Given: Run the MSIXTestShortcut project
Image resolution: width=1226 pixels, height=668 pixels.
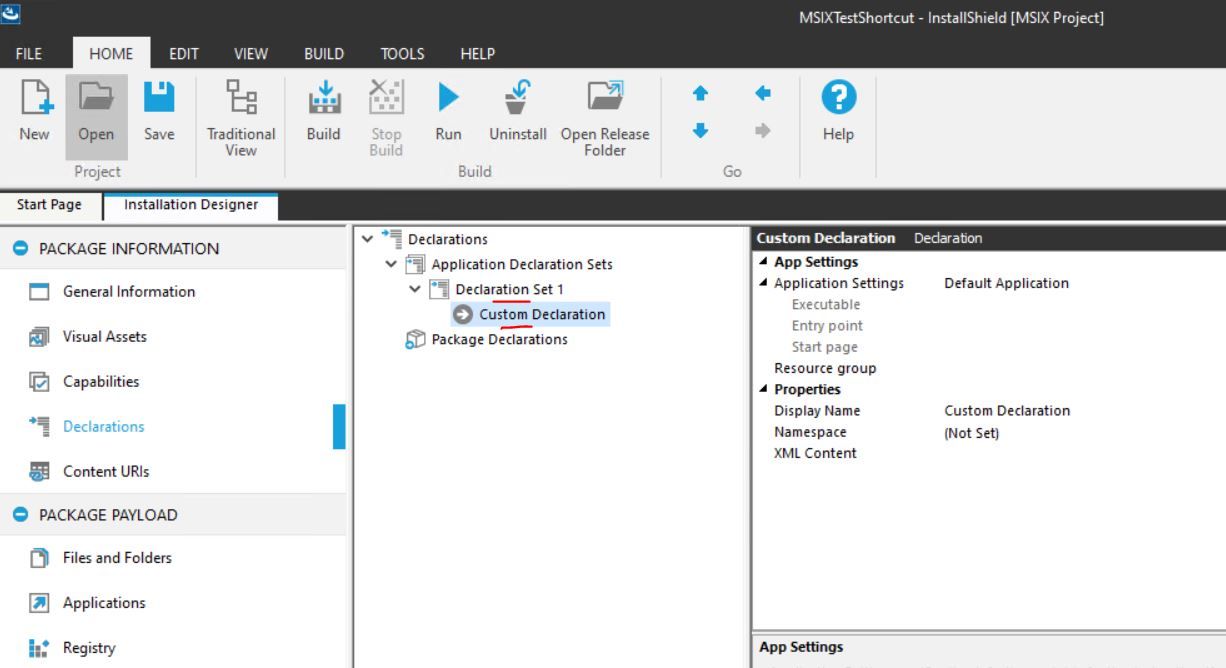Looking at the screenshot, I should [x=447, y=110].
